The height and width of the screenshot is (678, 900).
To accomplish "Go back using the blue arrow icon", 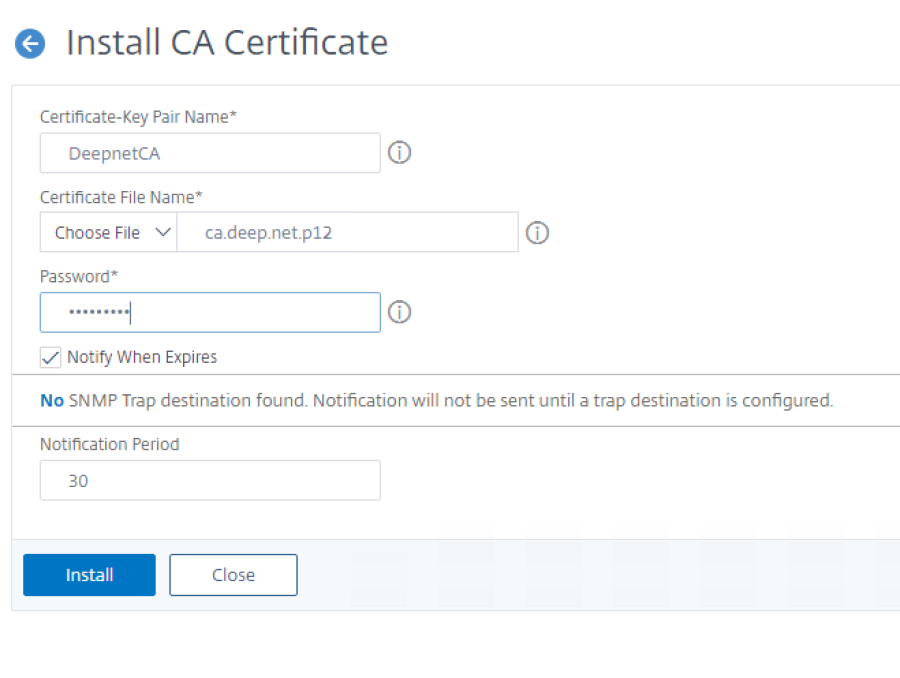I will tap(31, 44).
